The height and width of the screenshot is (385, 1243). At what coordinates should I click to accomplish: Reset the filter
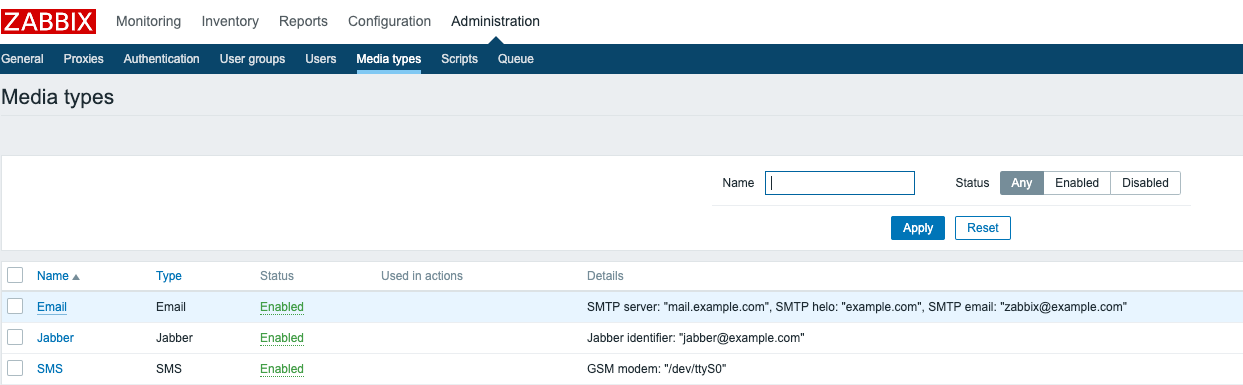(x=983, y=228)
